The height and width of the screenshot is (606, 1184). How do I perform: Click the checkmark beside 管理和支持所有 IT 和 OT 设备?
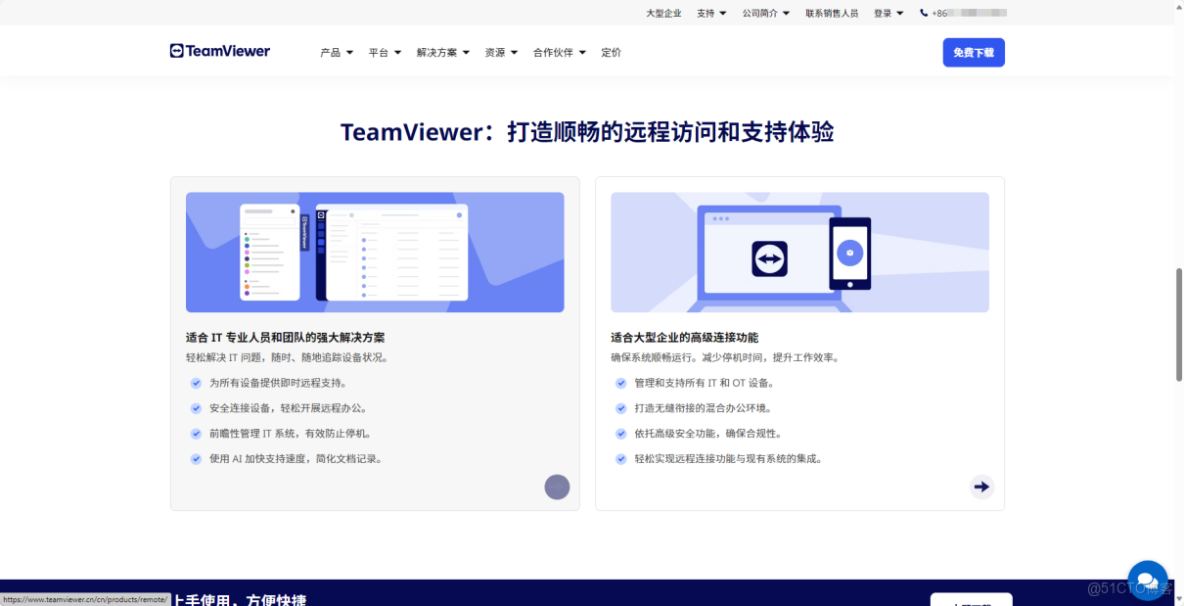point(621,382)
